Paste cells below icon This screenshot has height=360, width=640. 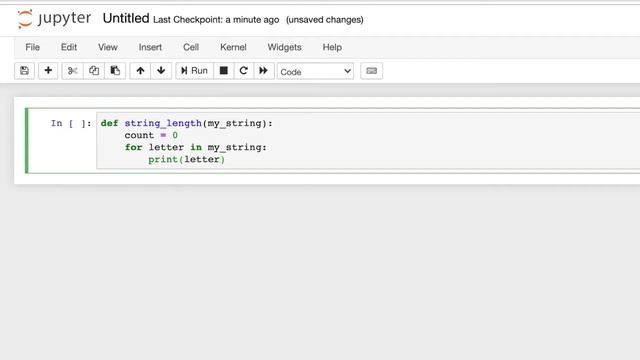click(x=115, y=71)
